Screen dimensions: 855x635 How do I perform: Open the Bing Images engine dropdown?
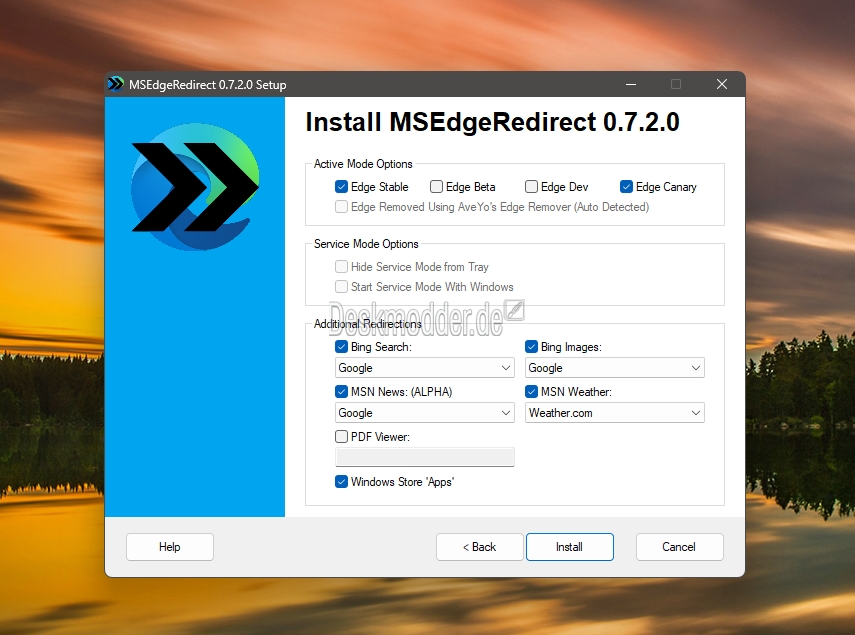[x=615, y=368]
